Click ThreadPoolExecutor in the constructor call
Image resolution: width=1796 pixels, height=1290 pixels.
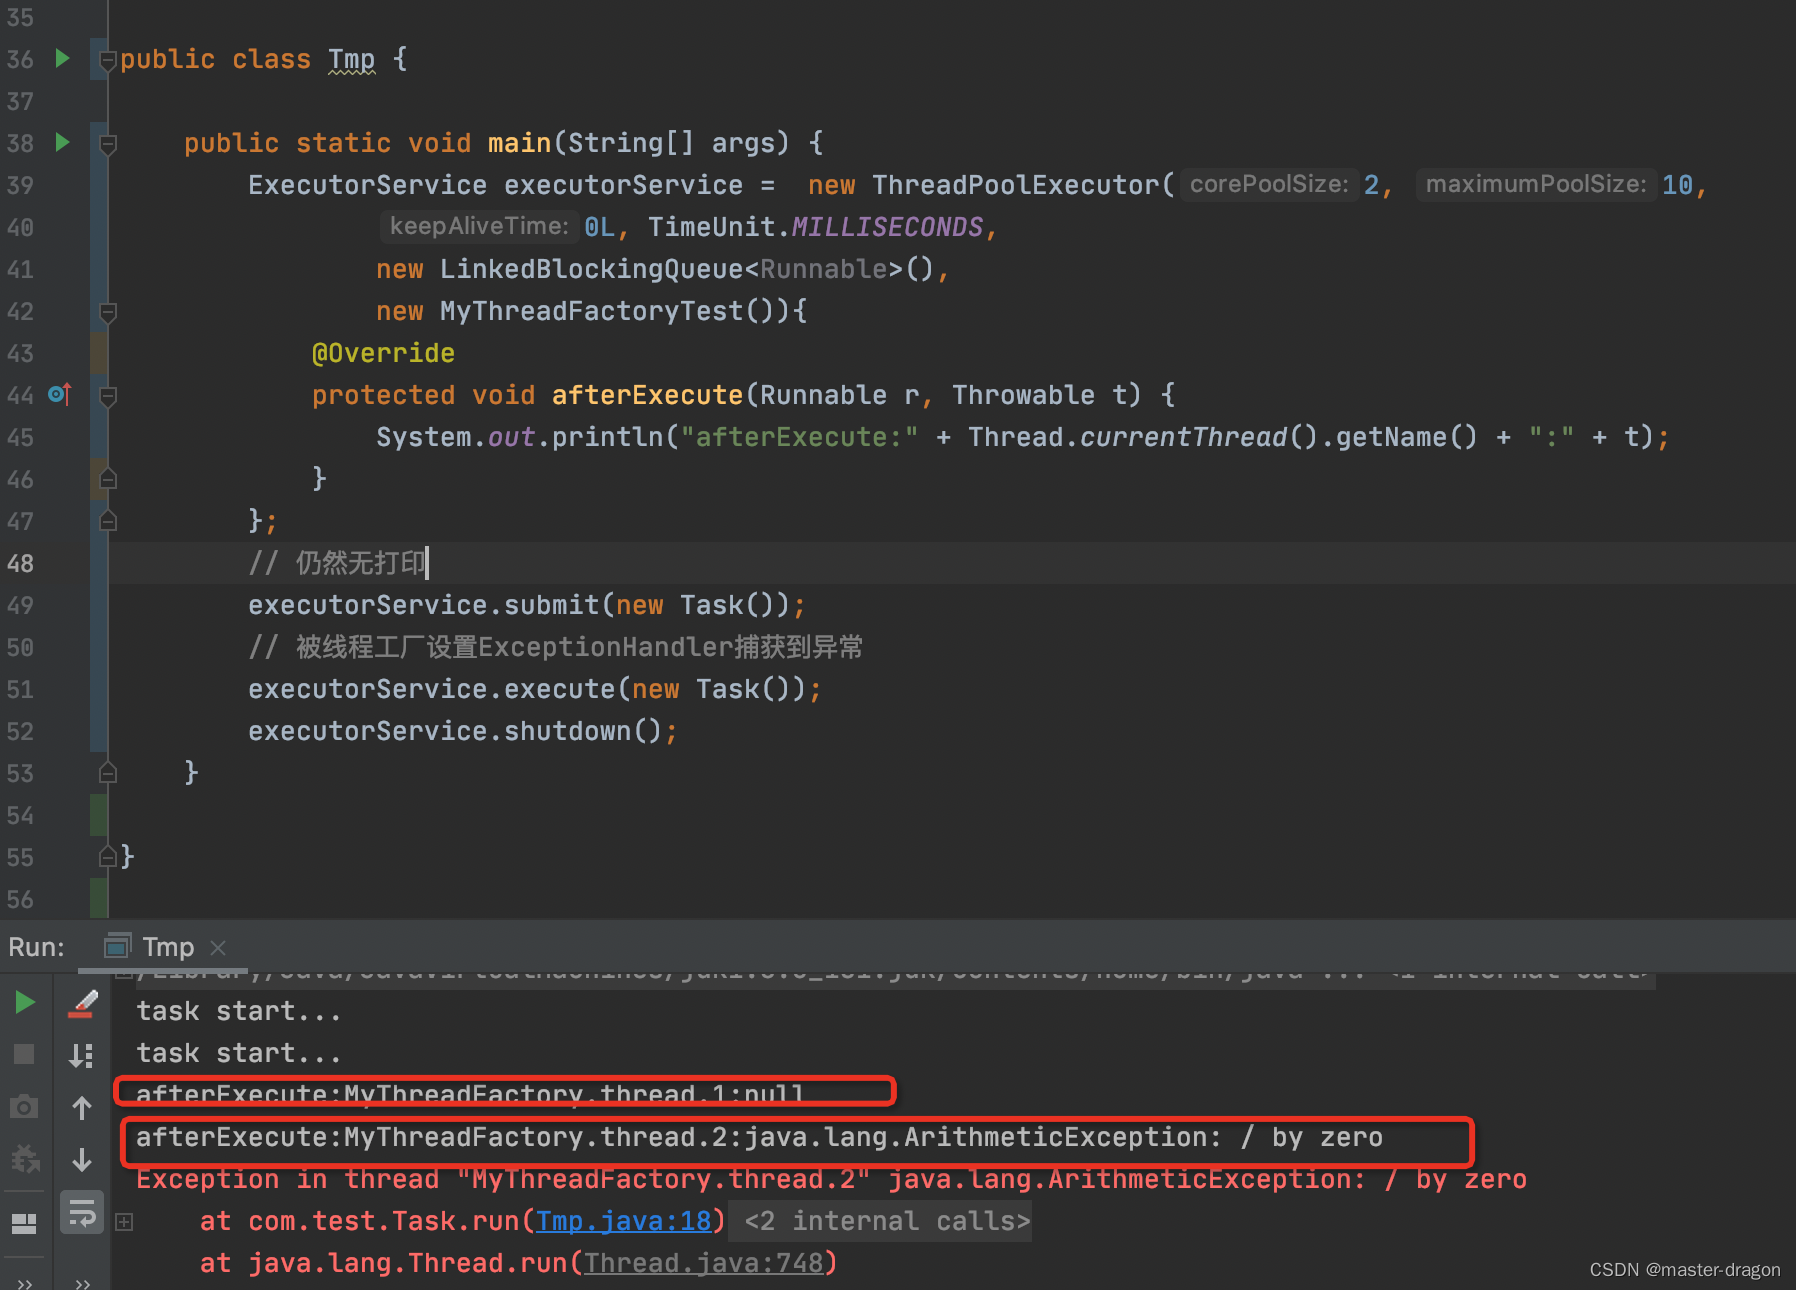[1015, 185]
